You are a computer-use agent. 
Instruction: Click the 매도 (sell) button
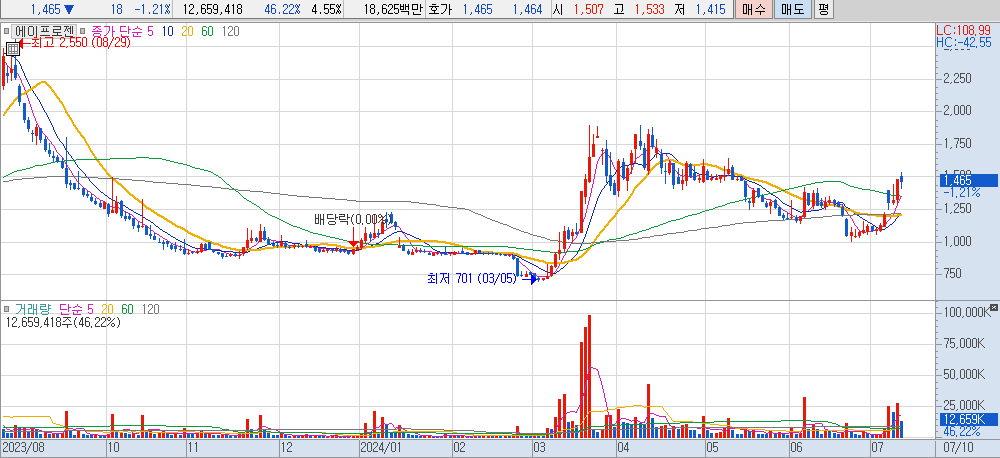coord(793,9)
